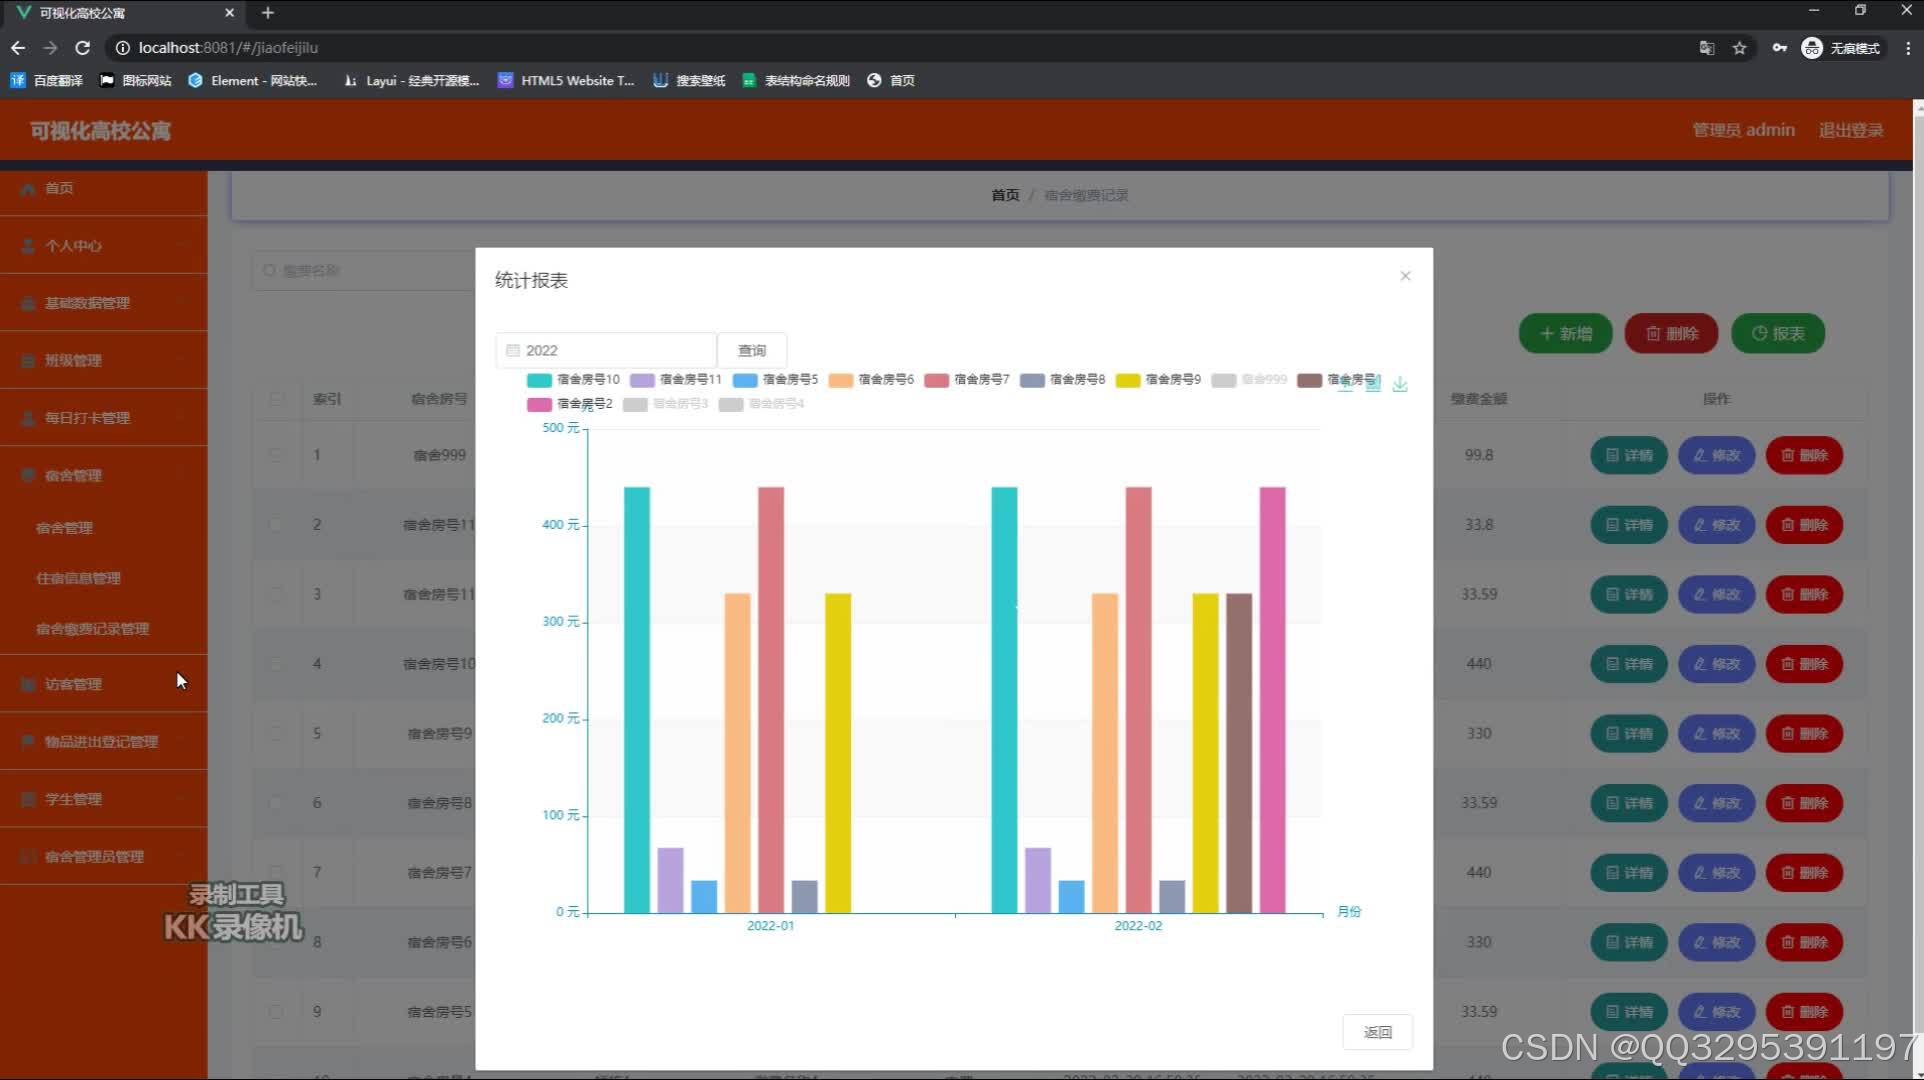Enable the greyed 宿舍房号3 legend
The image size is (1924, 1080).
tap(666, 404)
